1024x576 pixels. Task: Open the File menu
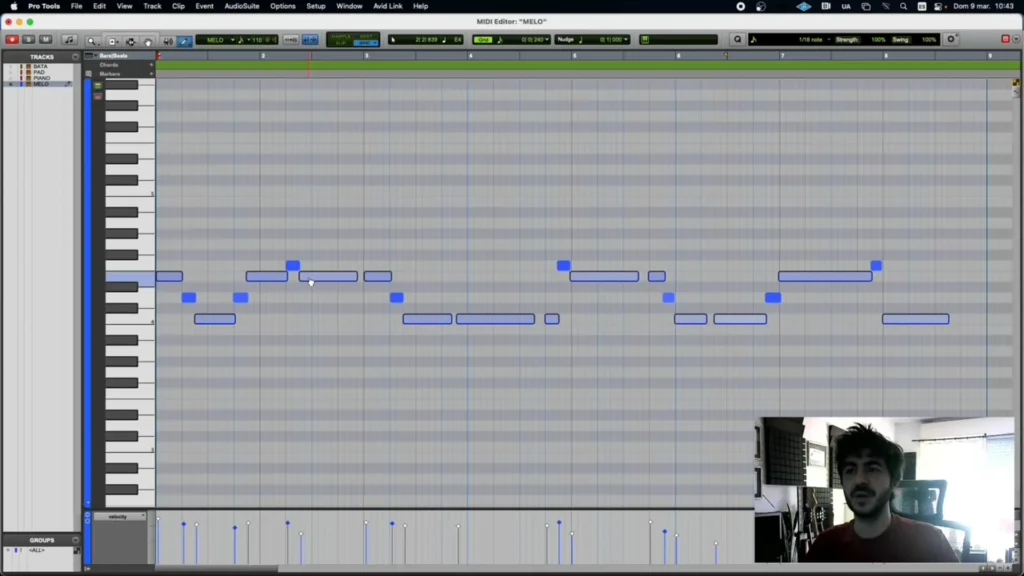76,6
